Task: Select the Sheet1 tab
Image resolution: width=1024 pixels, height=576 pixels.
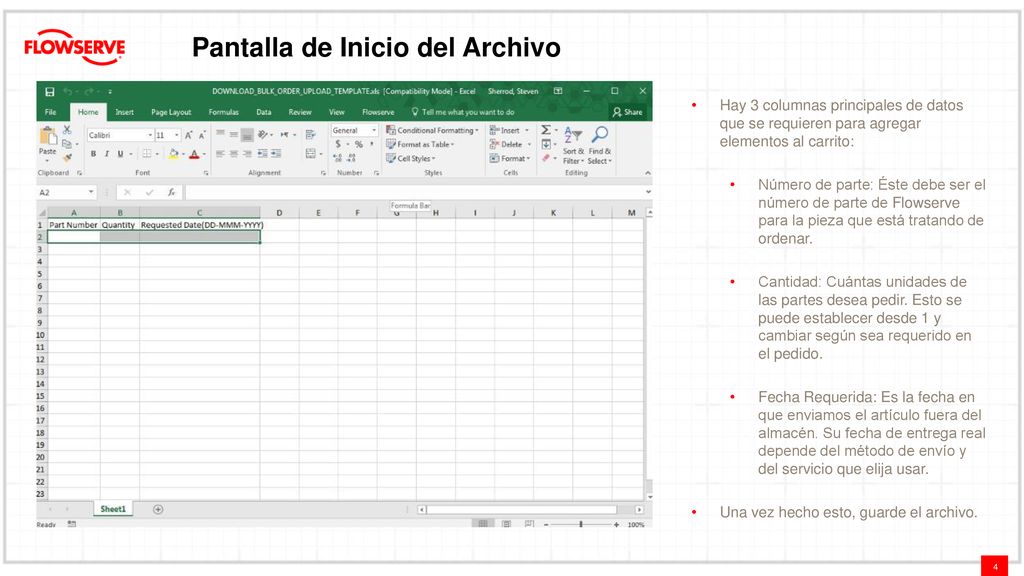Action: coord(113,509)
